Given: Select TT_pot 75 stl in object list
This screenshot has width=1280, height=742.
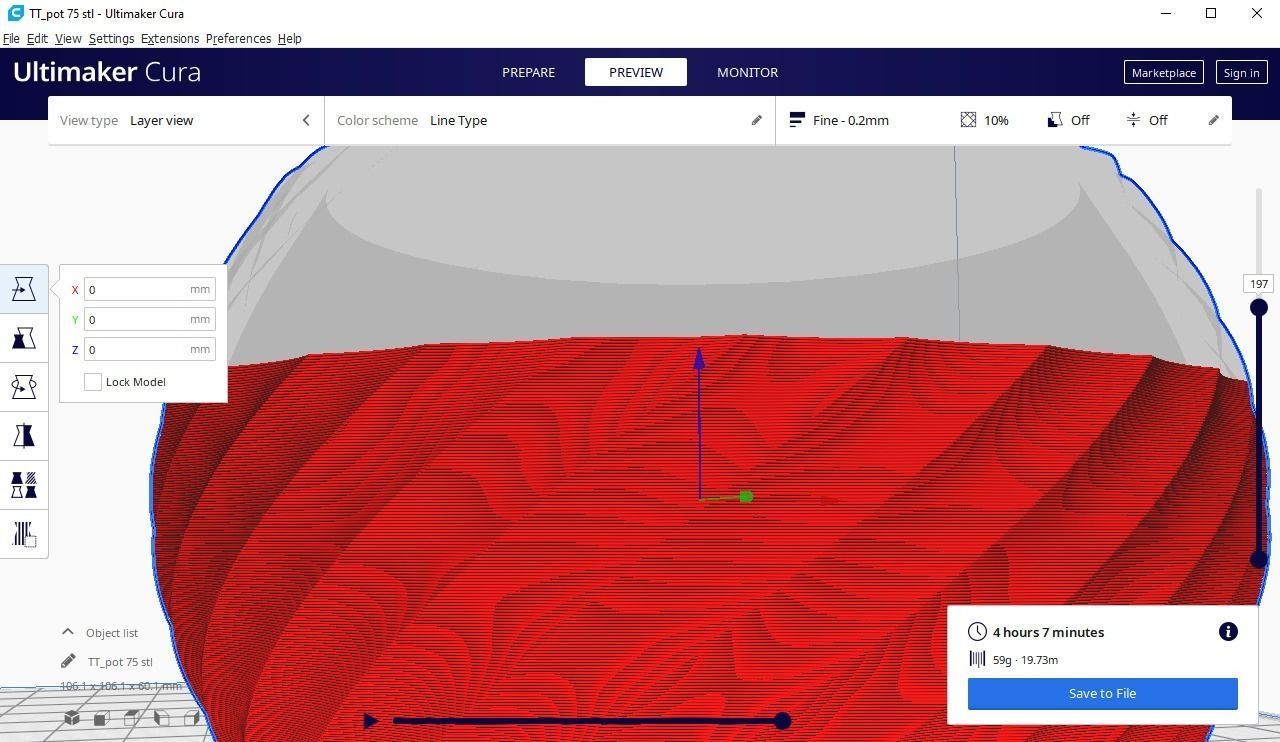Looking at the screenshot, I should click(120, 661).
